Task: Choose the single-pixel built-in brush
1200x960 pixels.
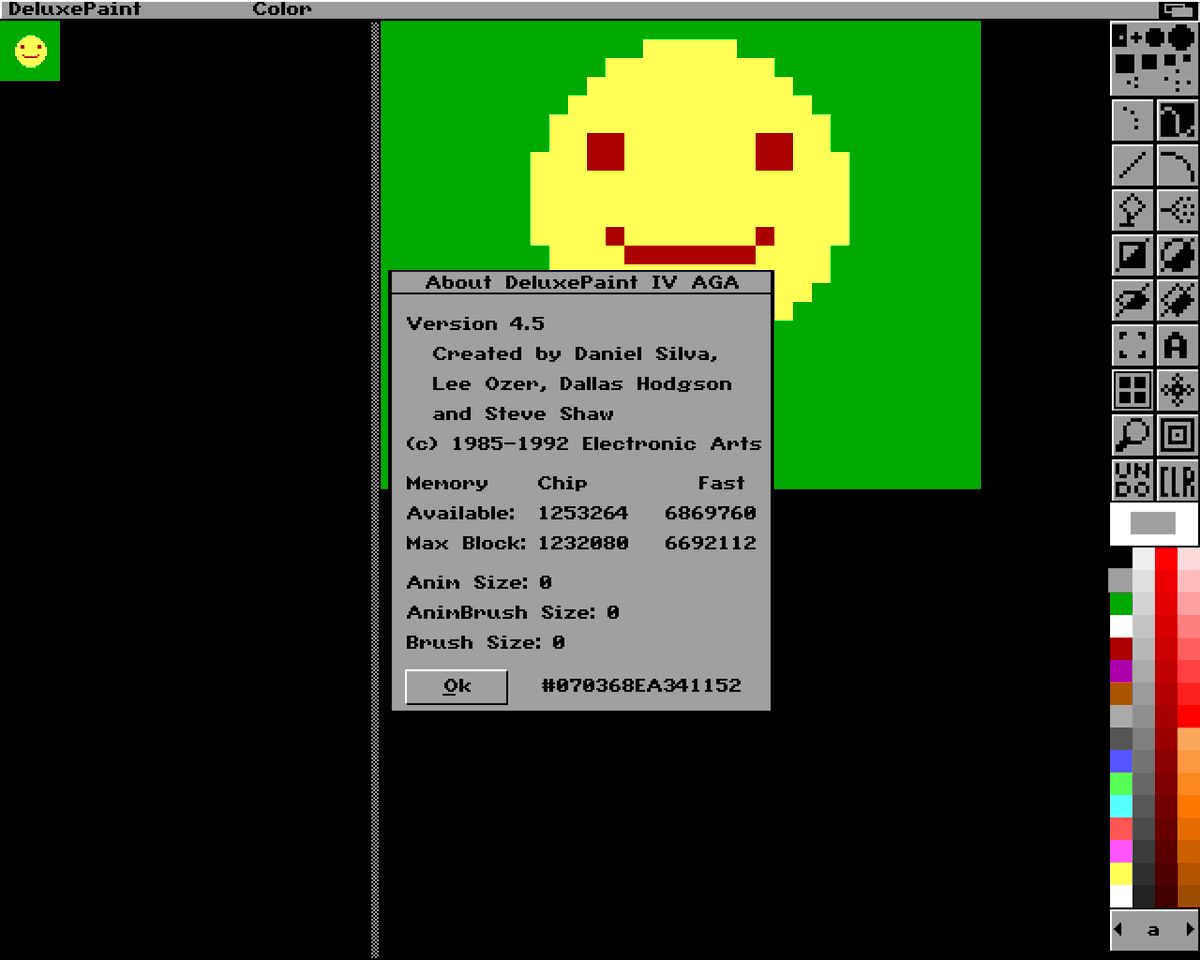Action: (x=1120, y=38)
